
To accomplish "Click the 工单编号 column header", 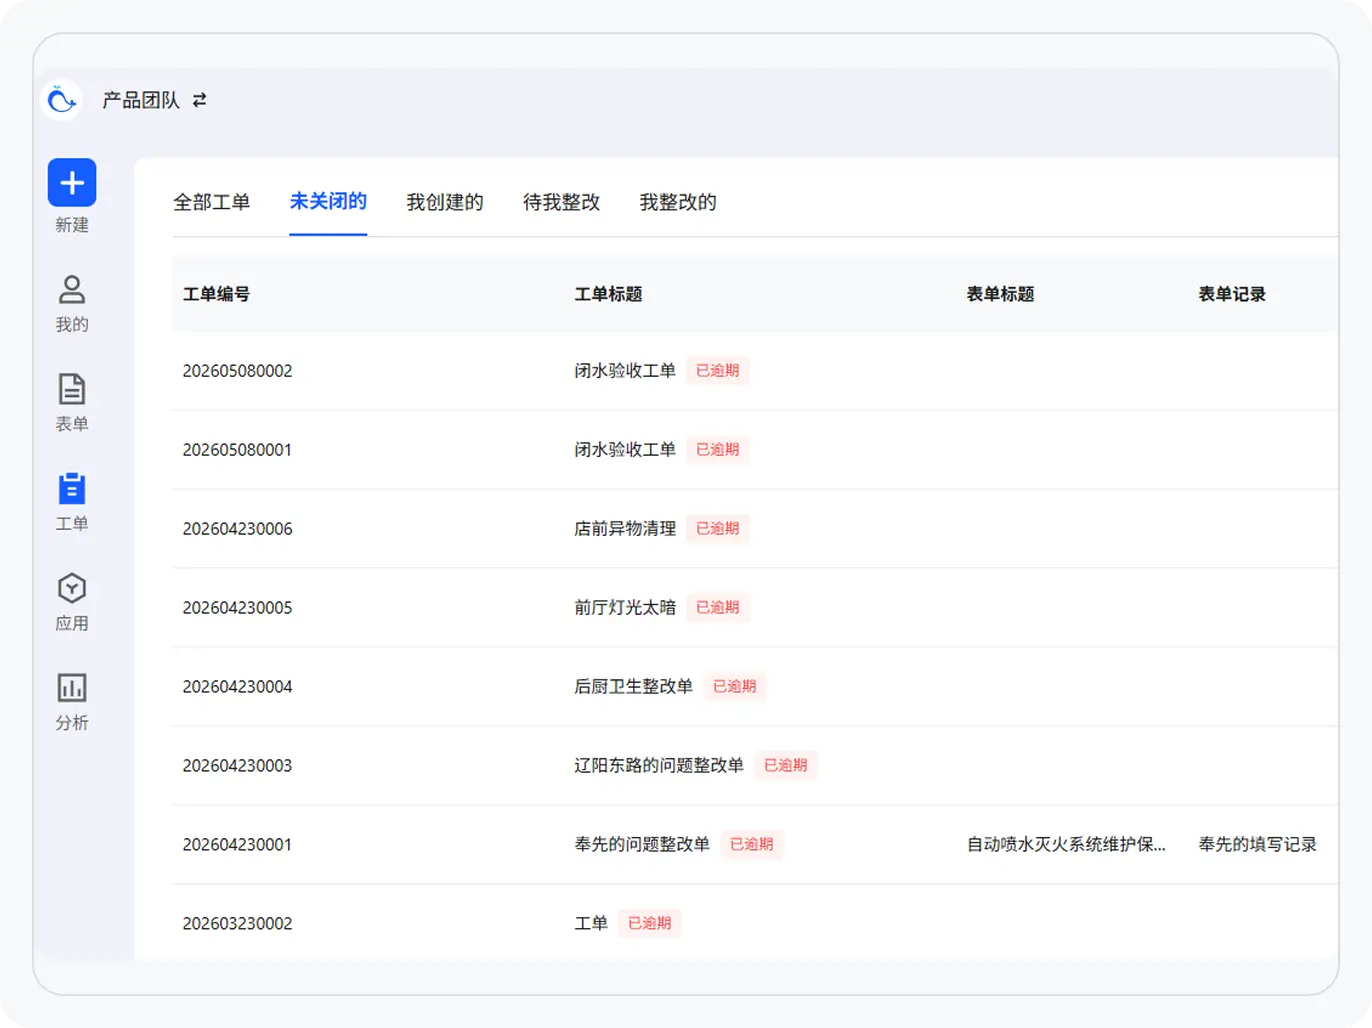I will (x=216, y=294).
